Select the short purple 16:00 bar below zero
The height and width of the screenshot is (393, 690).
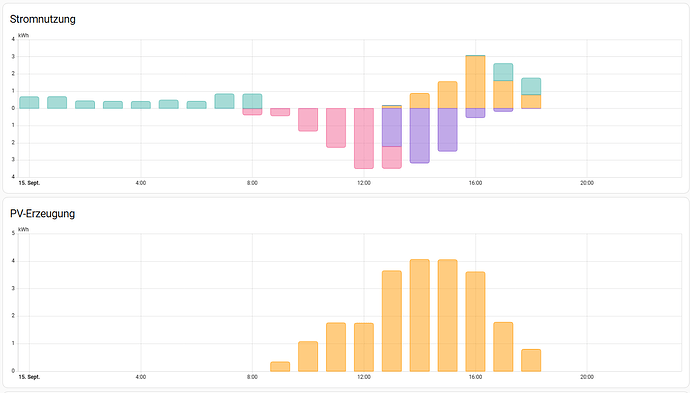click(x=475, y=113)
